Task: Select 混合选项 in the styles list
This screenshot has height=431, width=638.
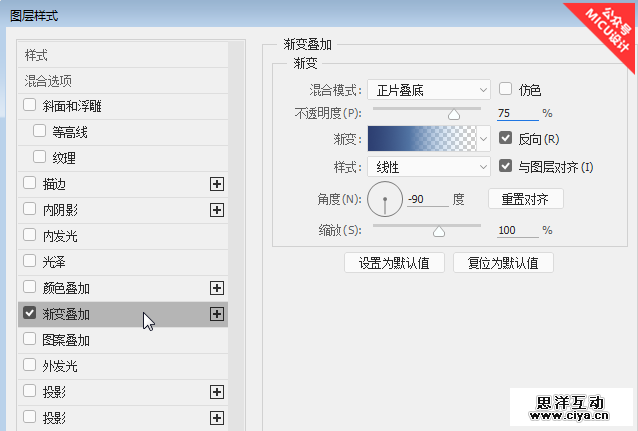Action: [49, 80]
